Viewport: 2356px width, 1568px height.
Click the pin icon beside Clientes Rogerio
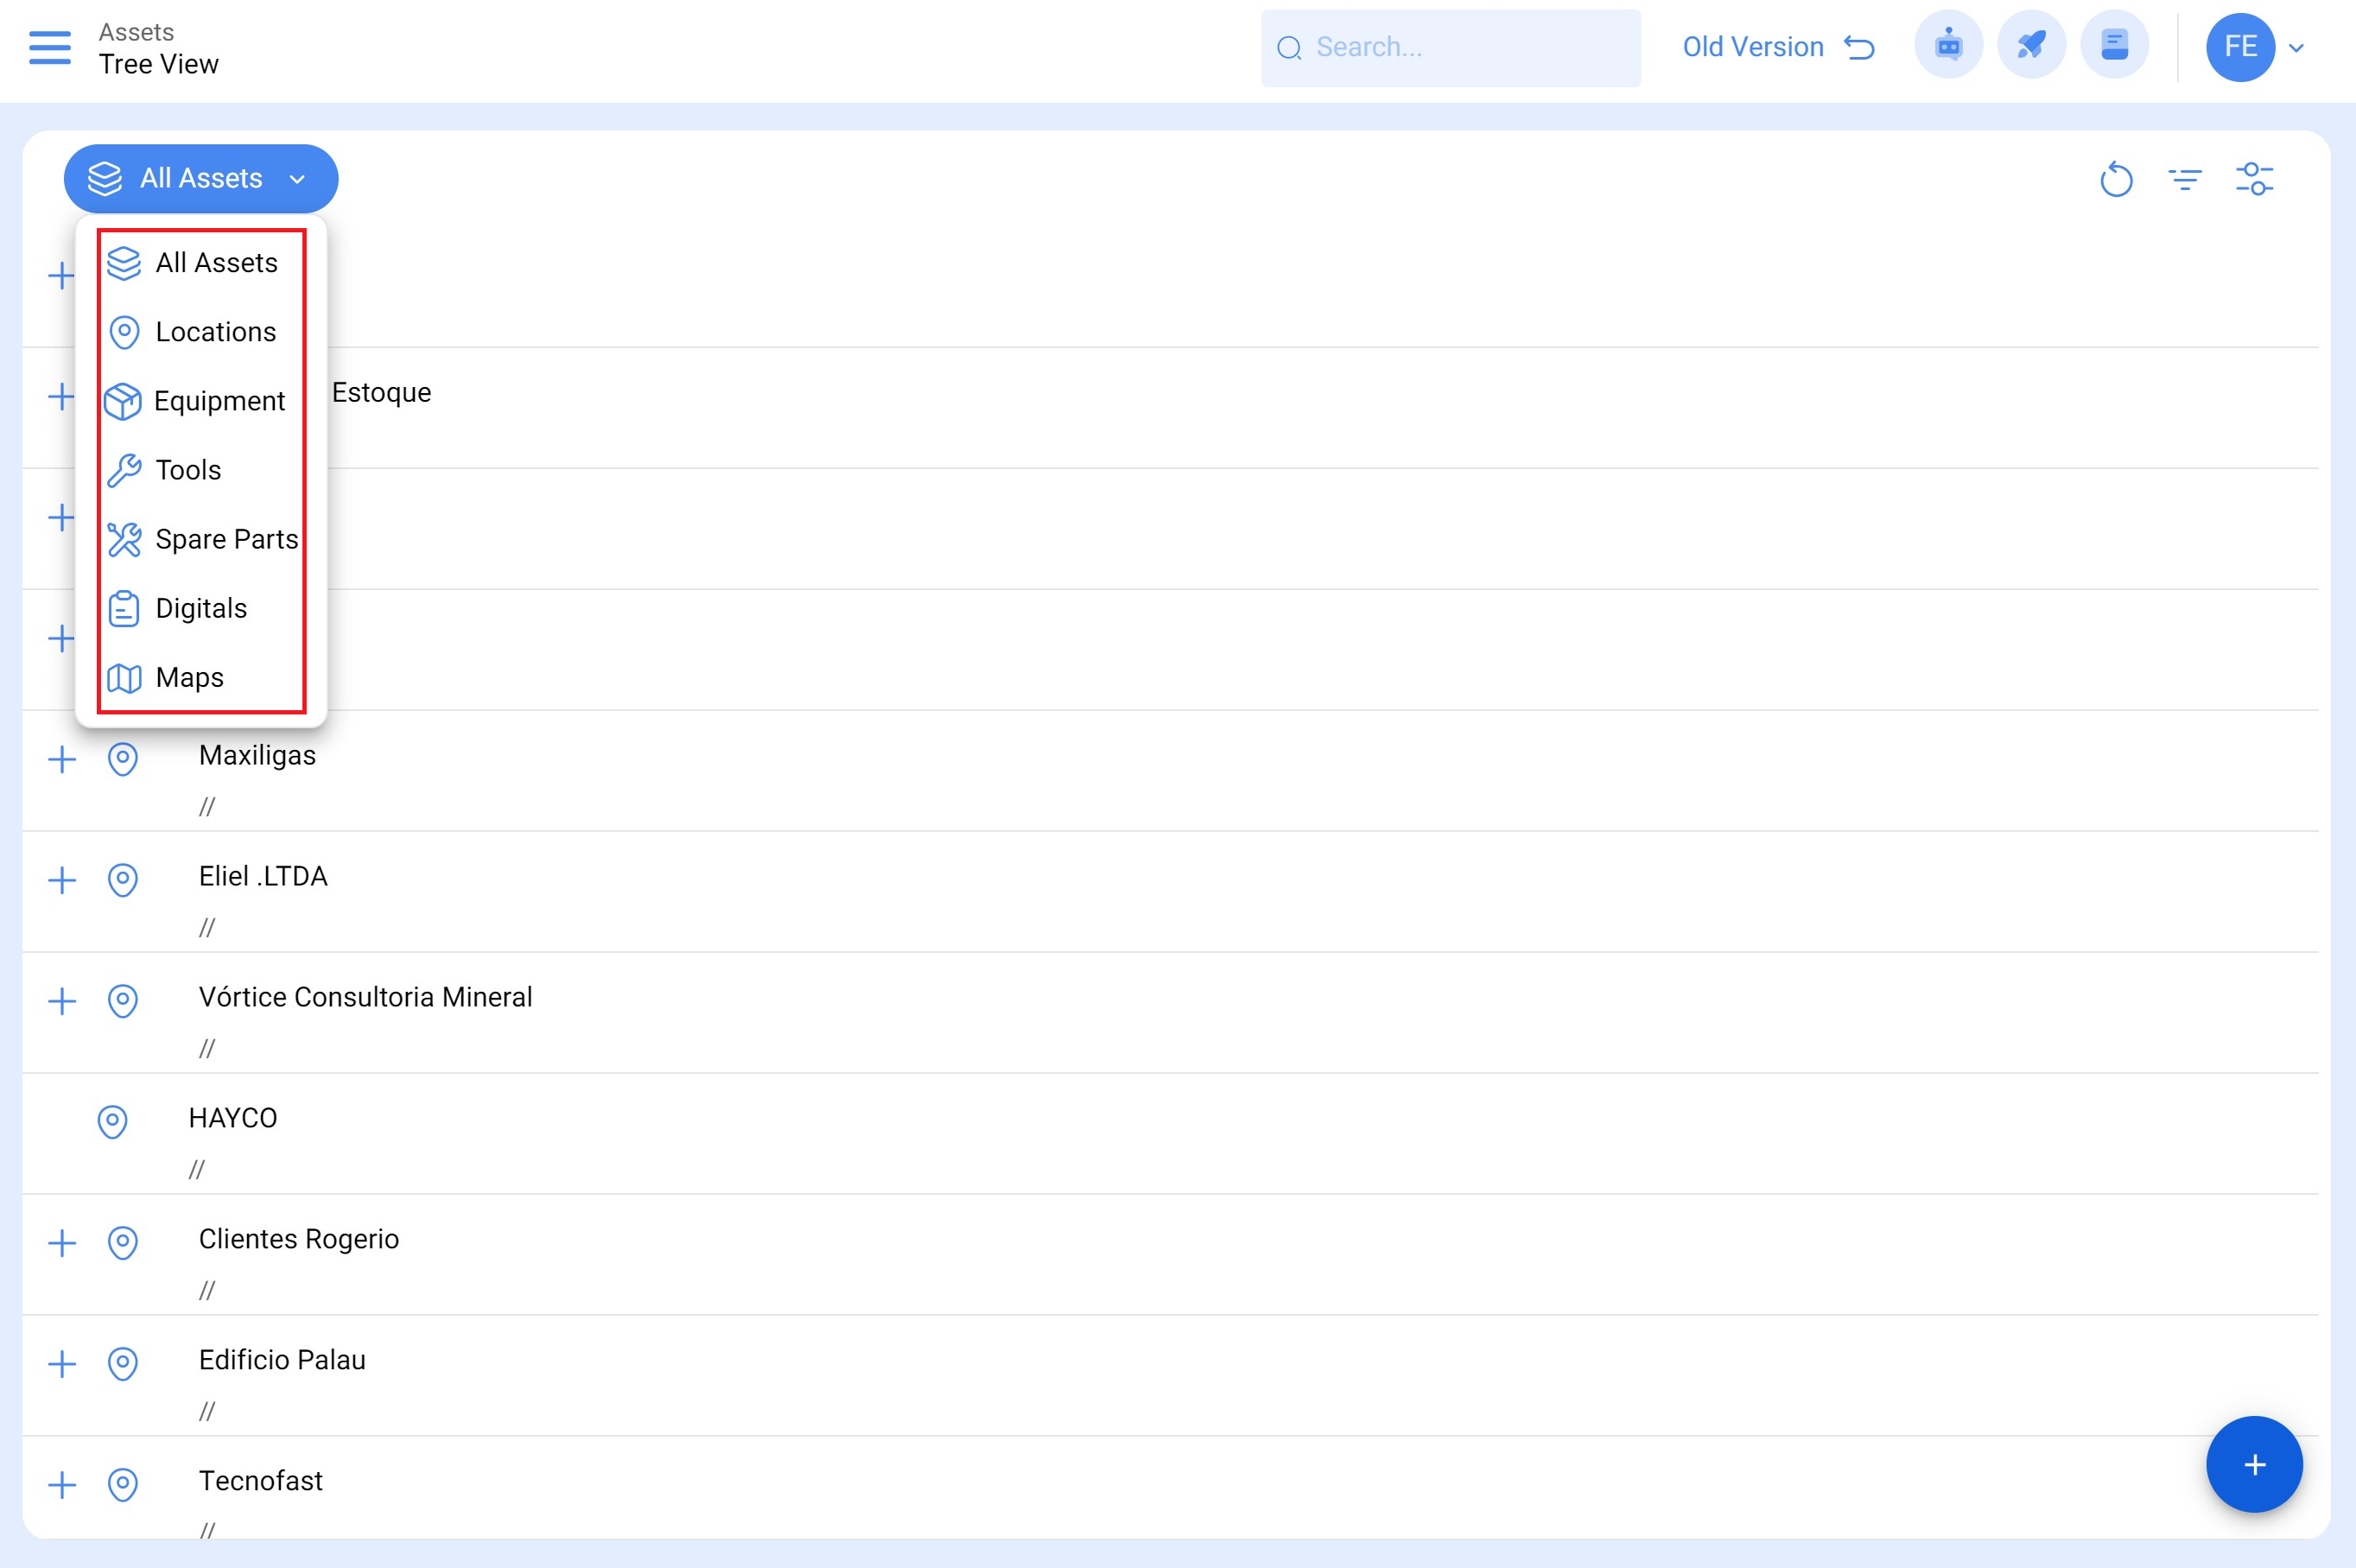tap(123, 1243)
